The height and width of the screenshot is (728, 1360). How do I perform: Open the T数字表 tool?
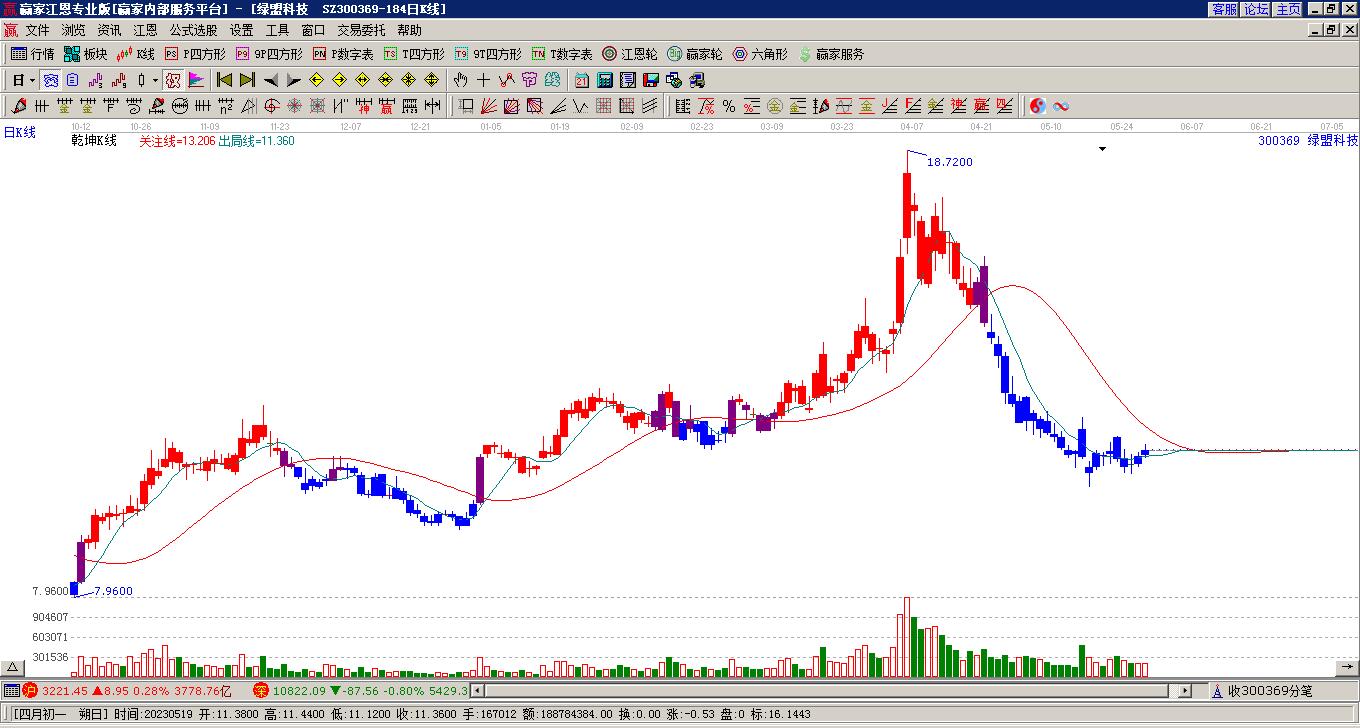click(562, 54)
